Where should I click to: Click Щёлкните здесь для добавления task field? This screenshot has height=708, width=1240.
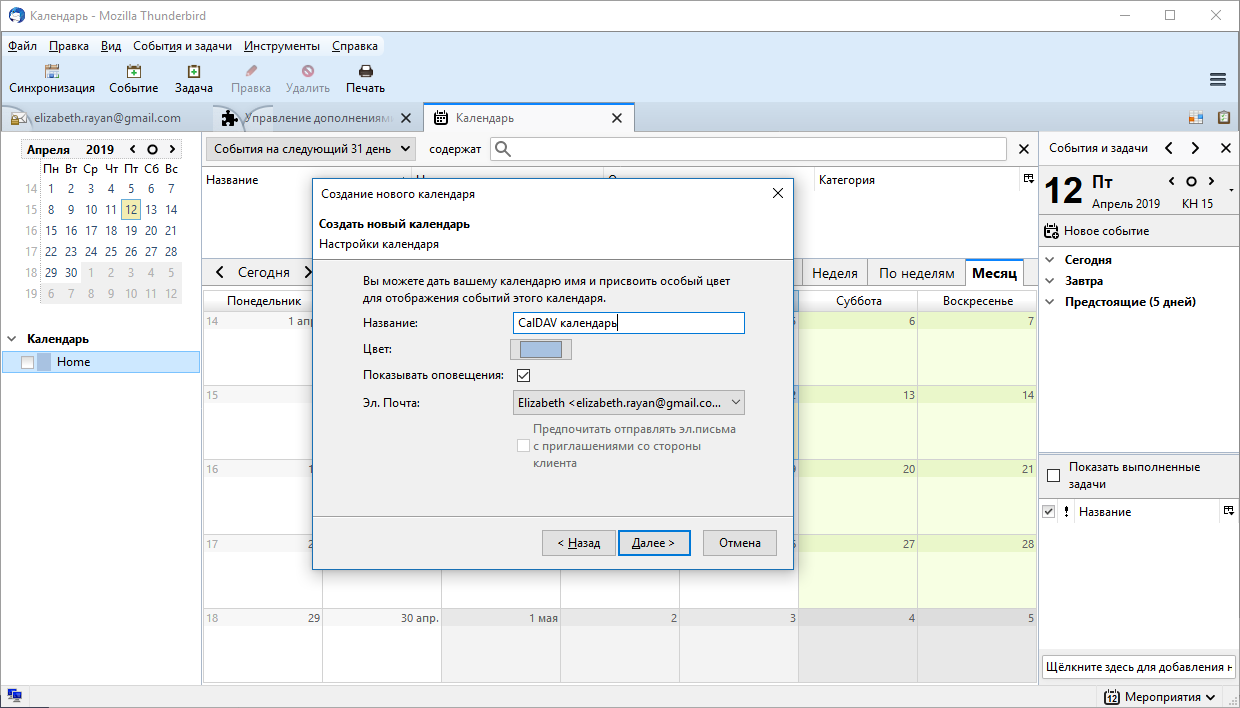pyautogui.click(x=1138, y=667)
